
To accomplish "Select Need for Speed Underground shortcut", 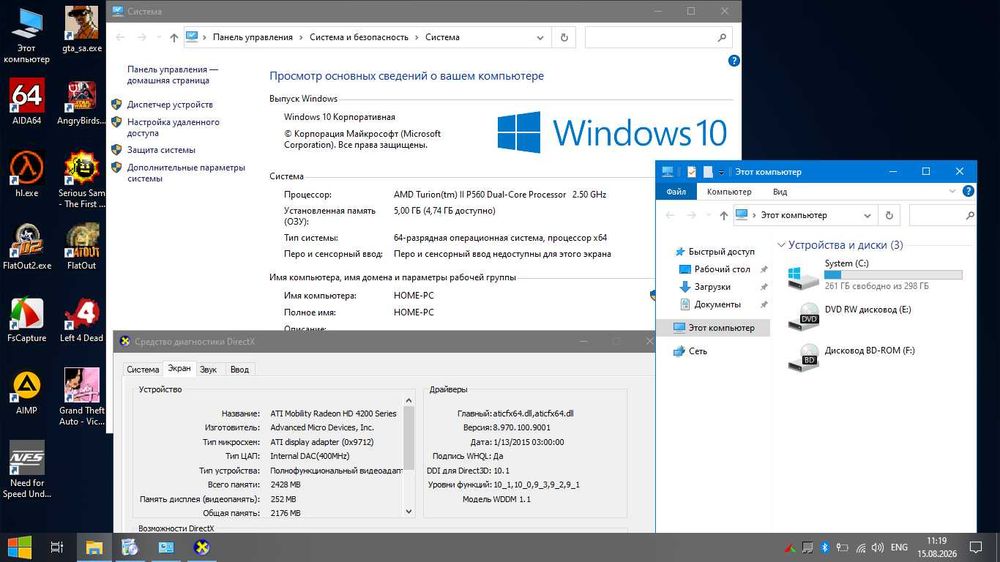I will 26,470.
